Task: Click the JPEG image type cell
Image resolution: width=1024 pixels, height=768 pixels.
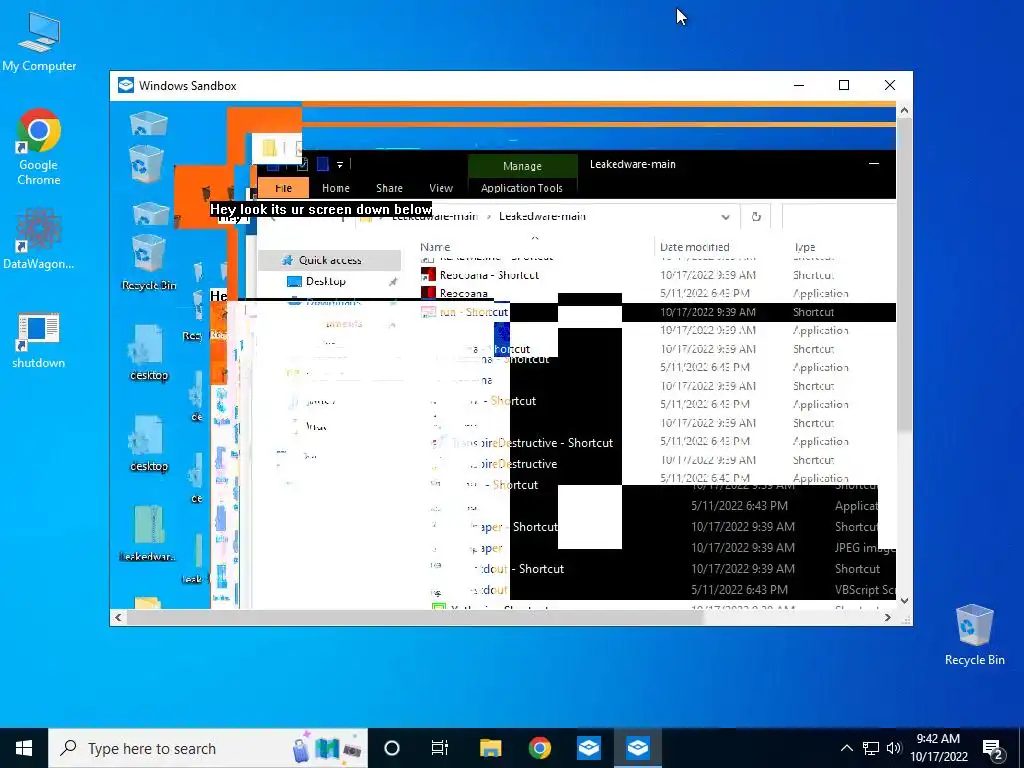Action: point(864,548)
